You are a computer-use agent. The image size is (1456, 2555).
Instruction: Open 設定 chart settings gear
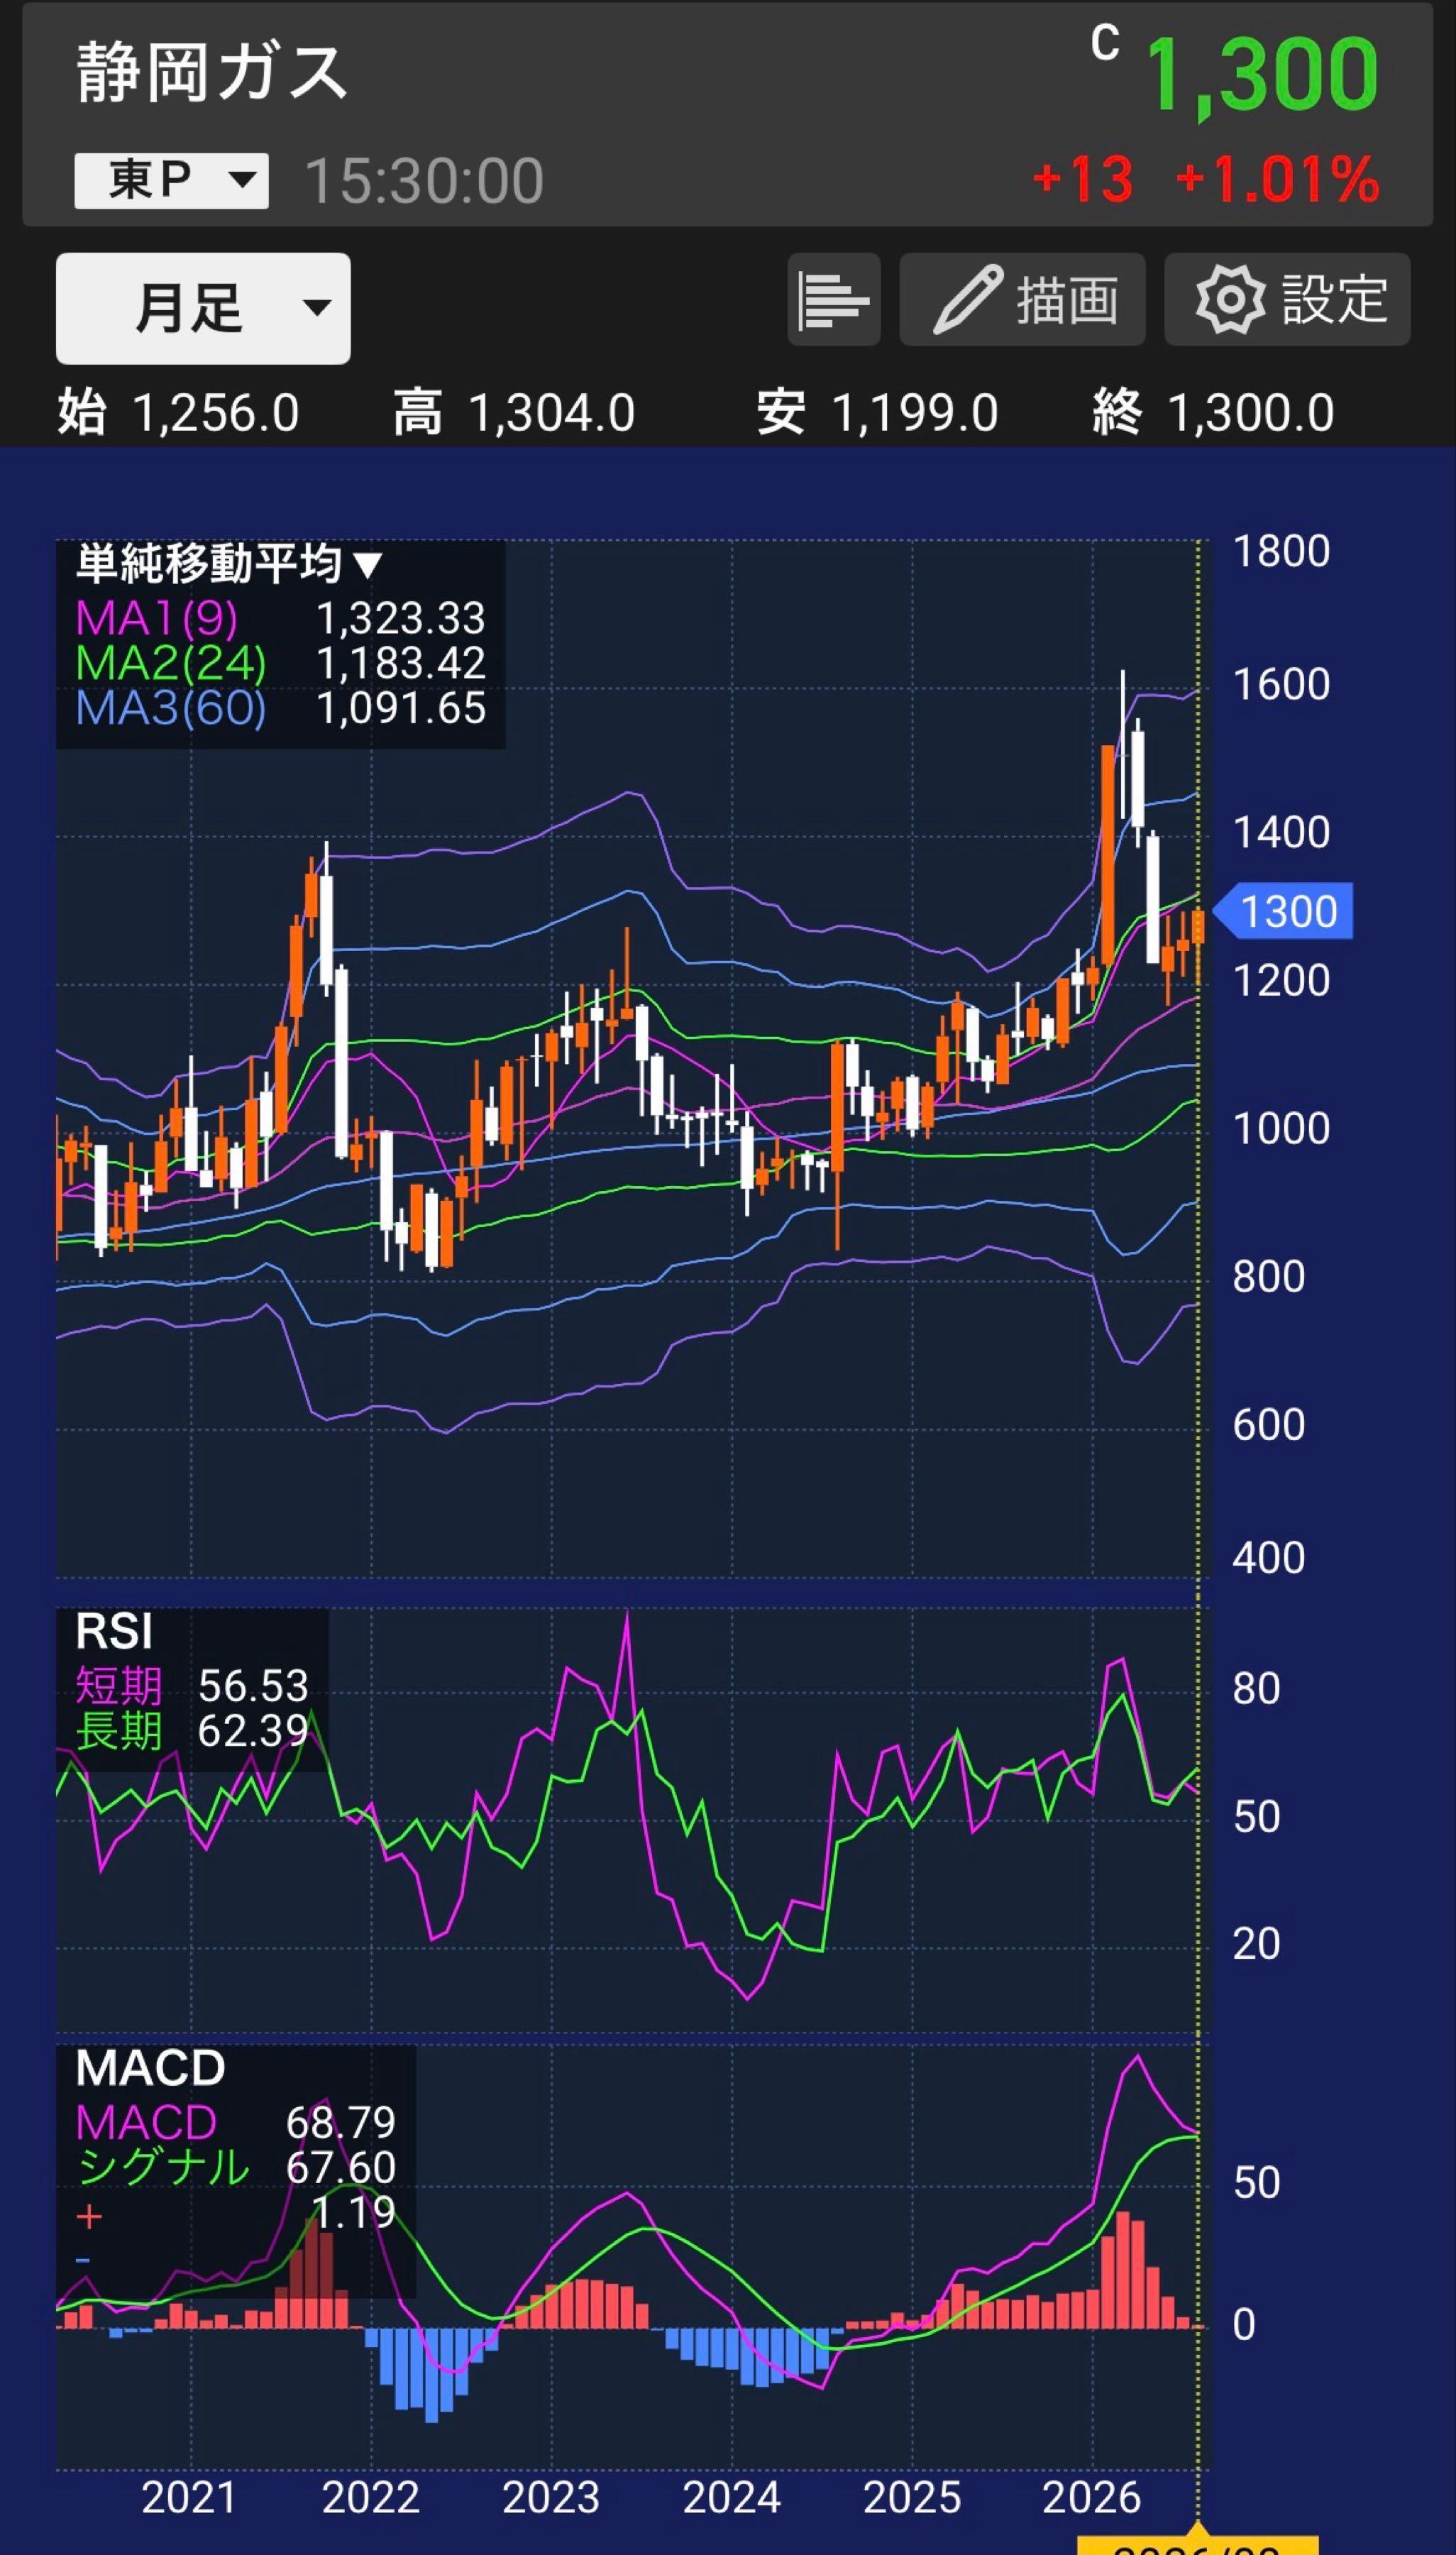1287,300
